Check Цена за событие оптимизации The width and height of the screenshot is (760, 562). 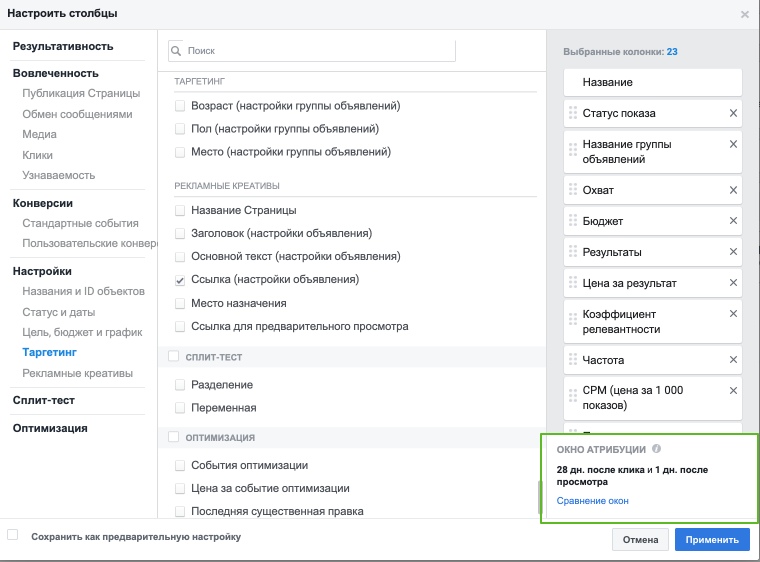coord(180,488)
